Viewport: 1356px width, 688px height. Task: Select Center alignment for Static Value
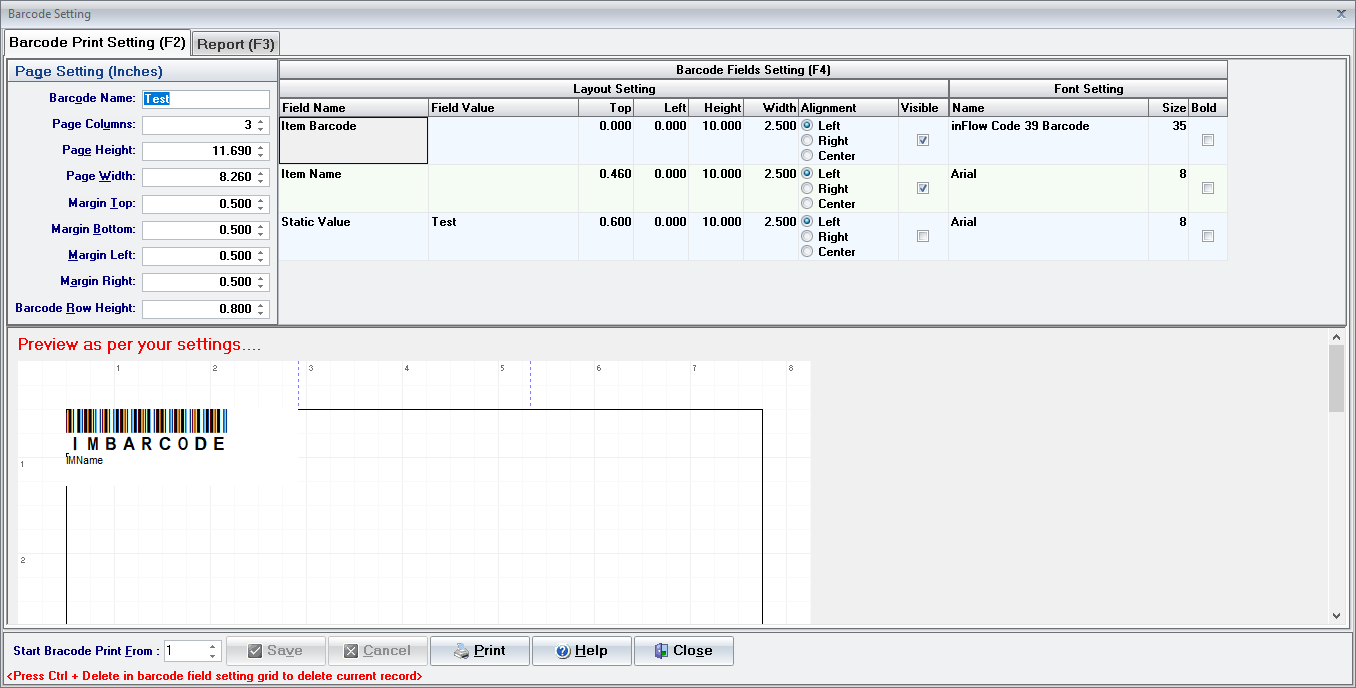point(807,252)
